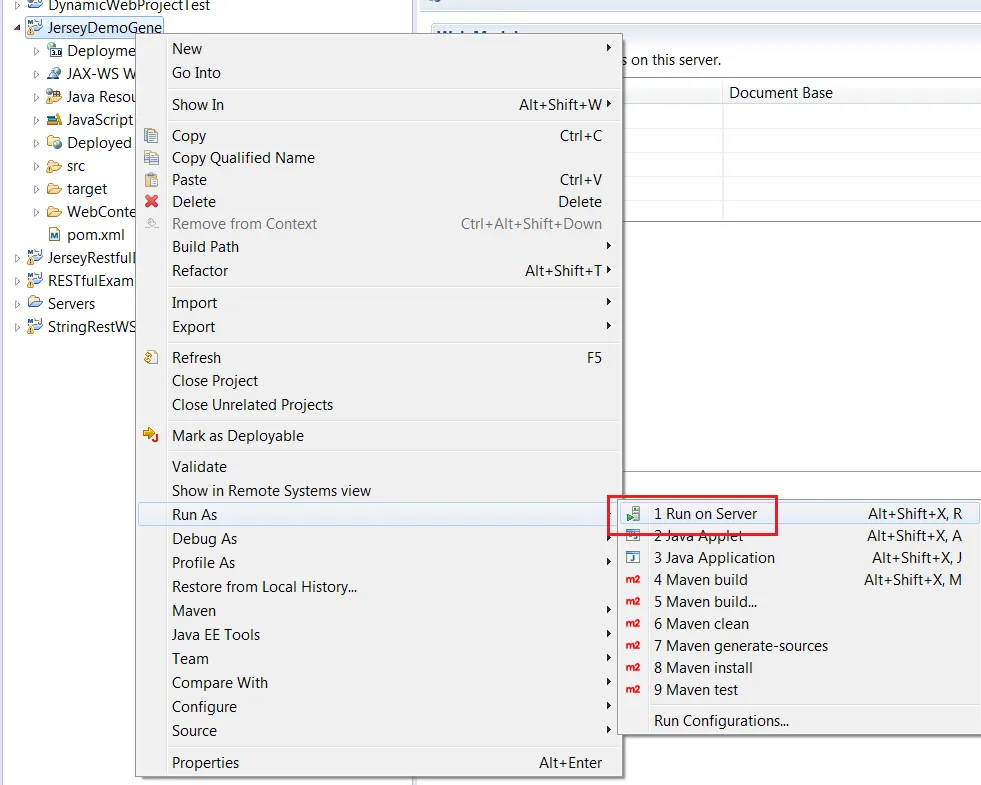Choose Go Into
Image resolution: width=981 pixels, height=785 pixels.
click(379, 73)
